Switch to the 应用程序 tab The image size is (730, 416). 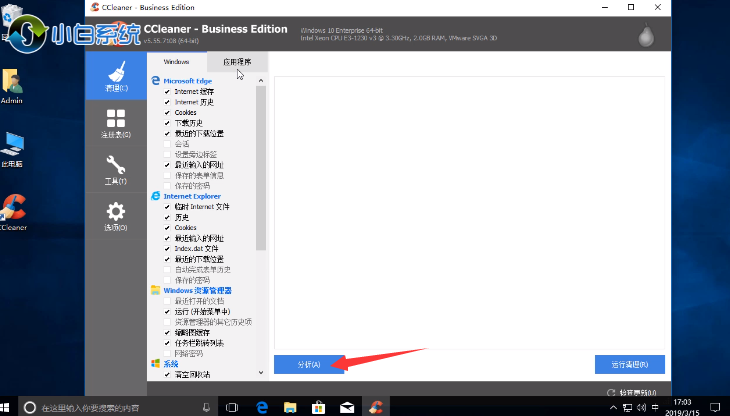point(236,62)
